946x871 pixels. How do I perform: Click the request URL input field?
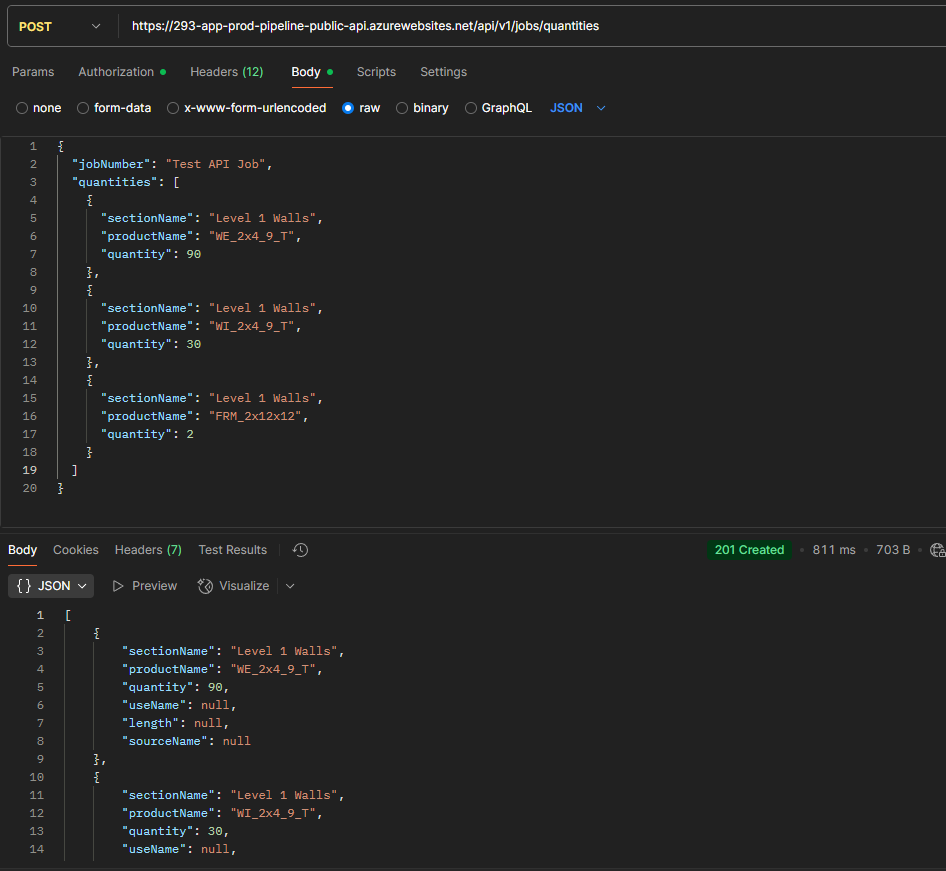coord(530,27)
